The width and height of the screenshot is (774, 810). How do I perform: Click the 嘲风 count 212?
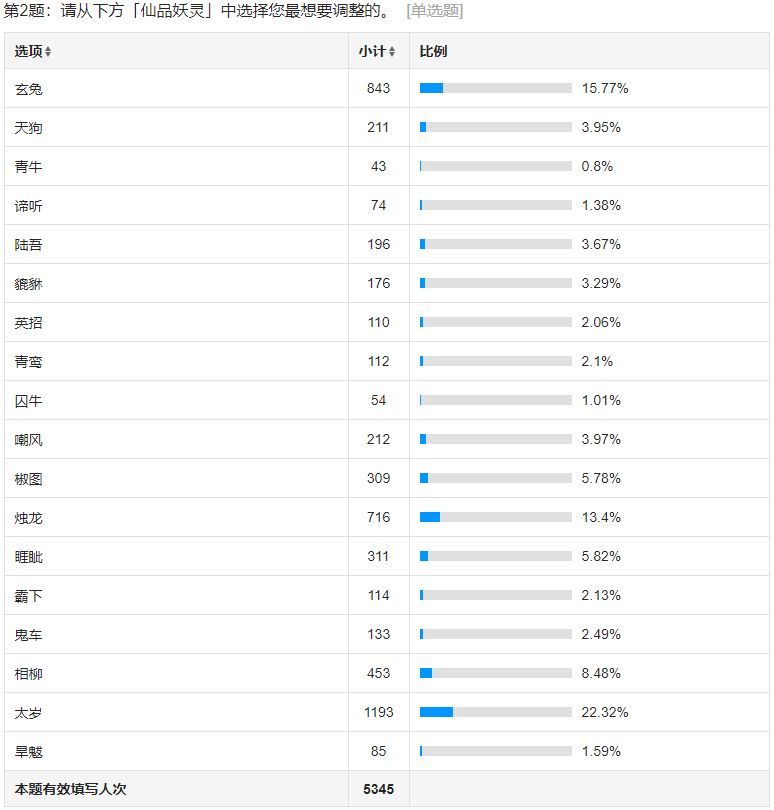pyautogui.click(x=378, y=440)
